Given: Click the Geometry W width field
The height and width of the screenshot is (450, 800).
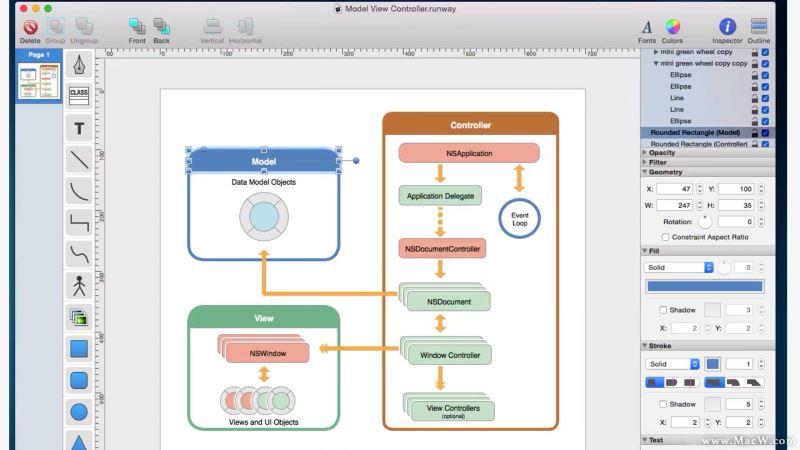Looking at the screenshot, I should [674, 205].
